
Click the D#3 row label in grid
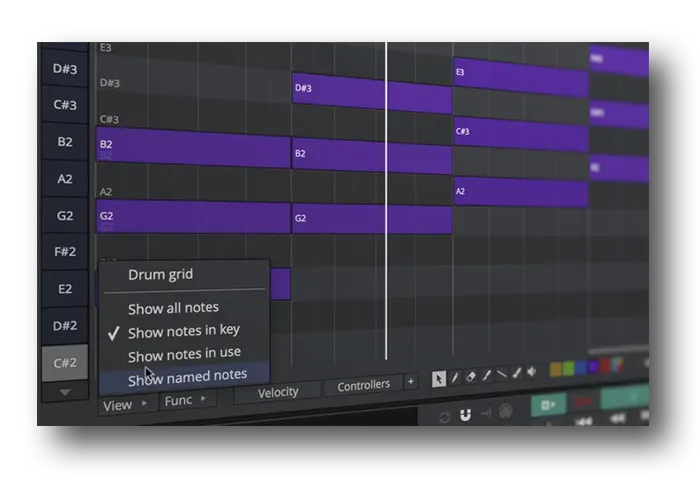click(x=110, y=83)
